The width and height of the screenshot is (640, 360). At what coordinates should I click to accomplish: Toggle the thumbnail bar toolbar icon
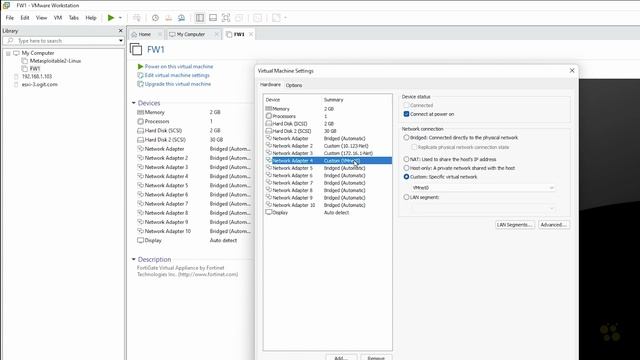coord(213,18)
